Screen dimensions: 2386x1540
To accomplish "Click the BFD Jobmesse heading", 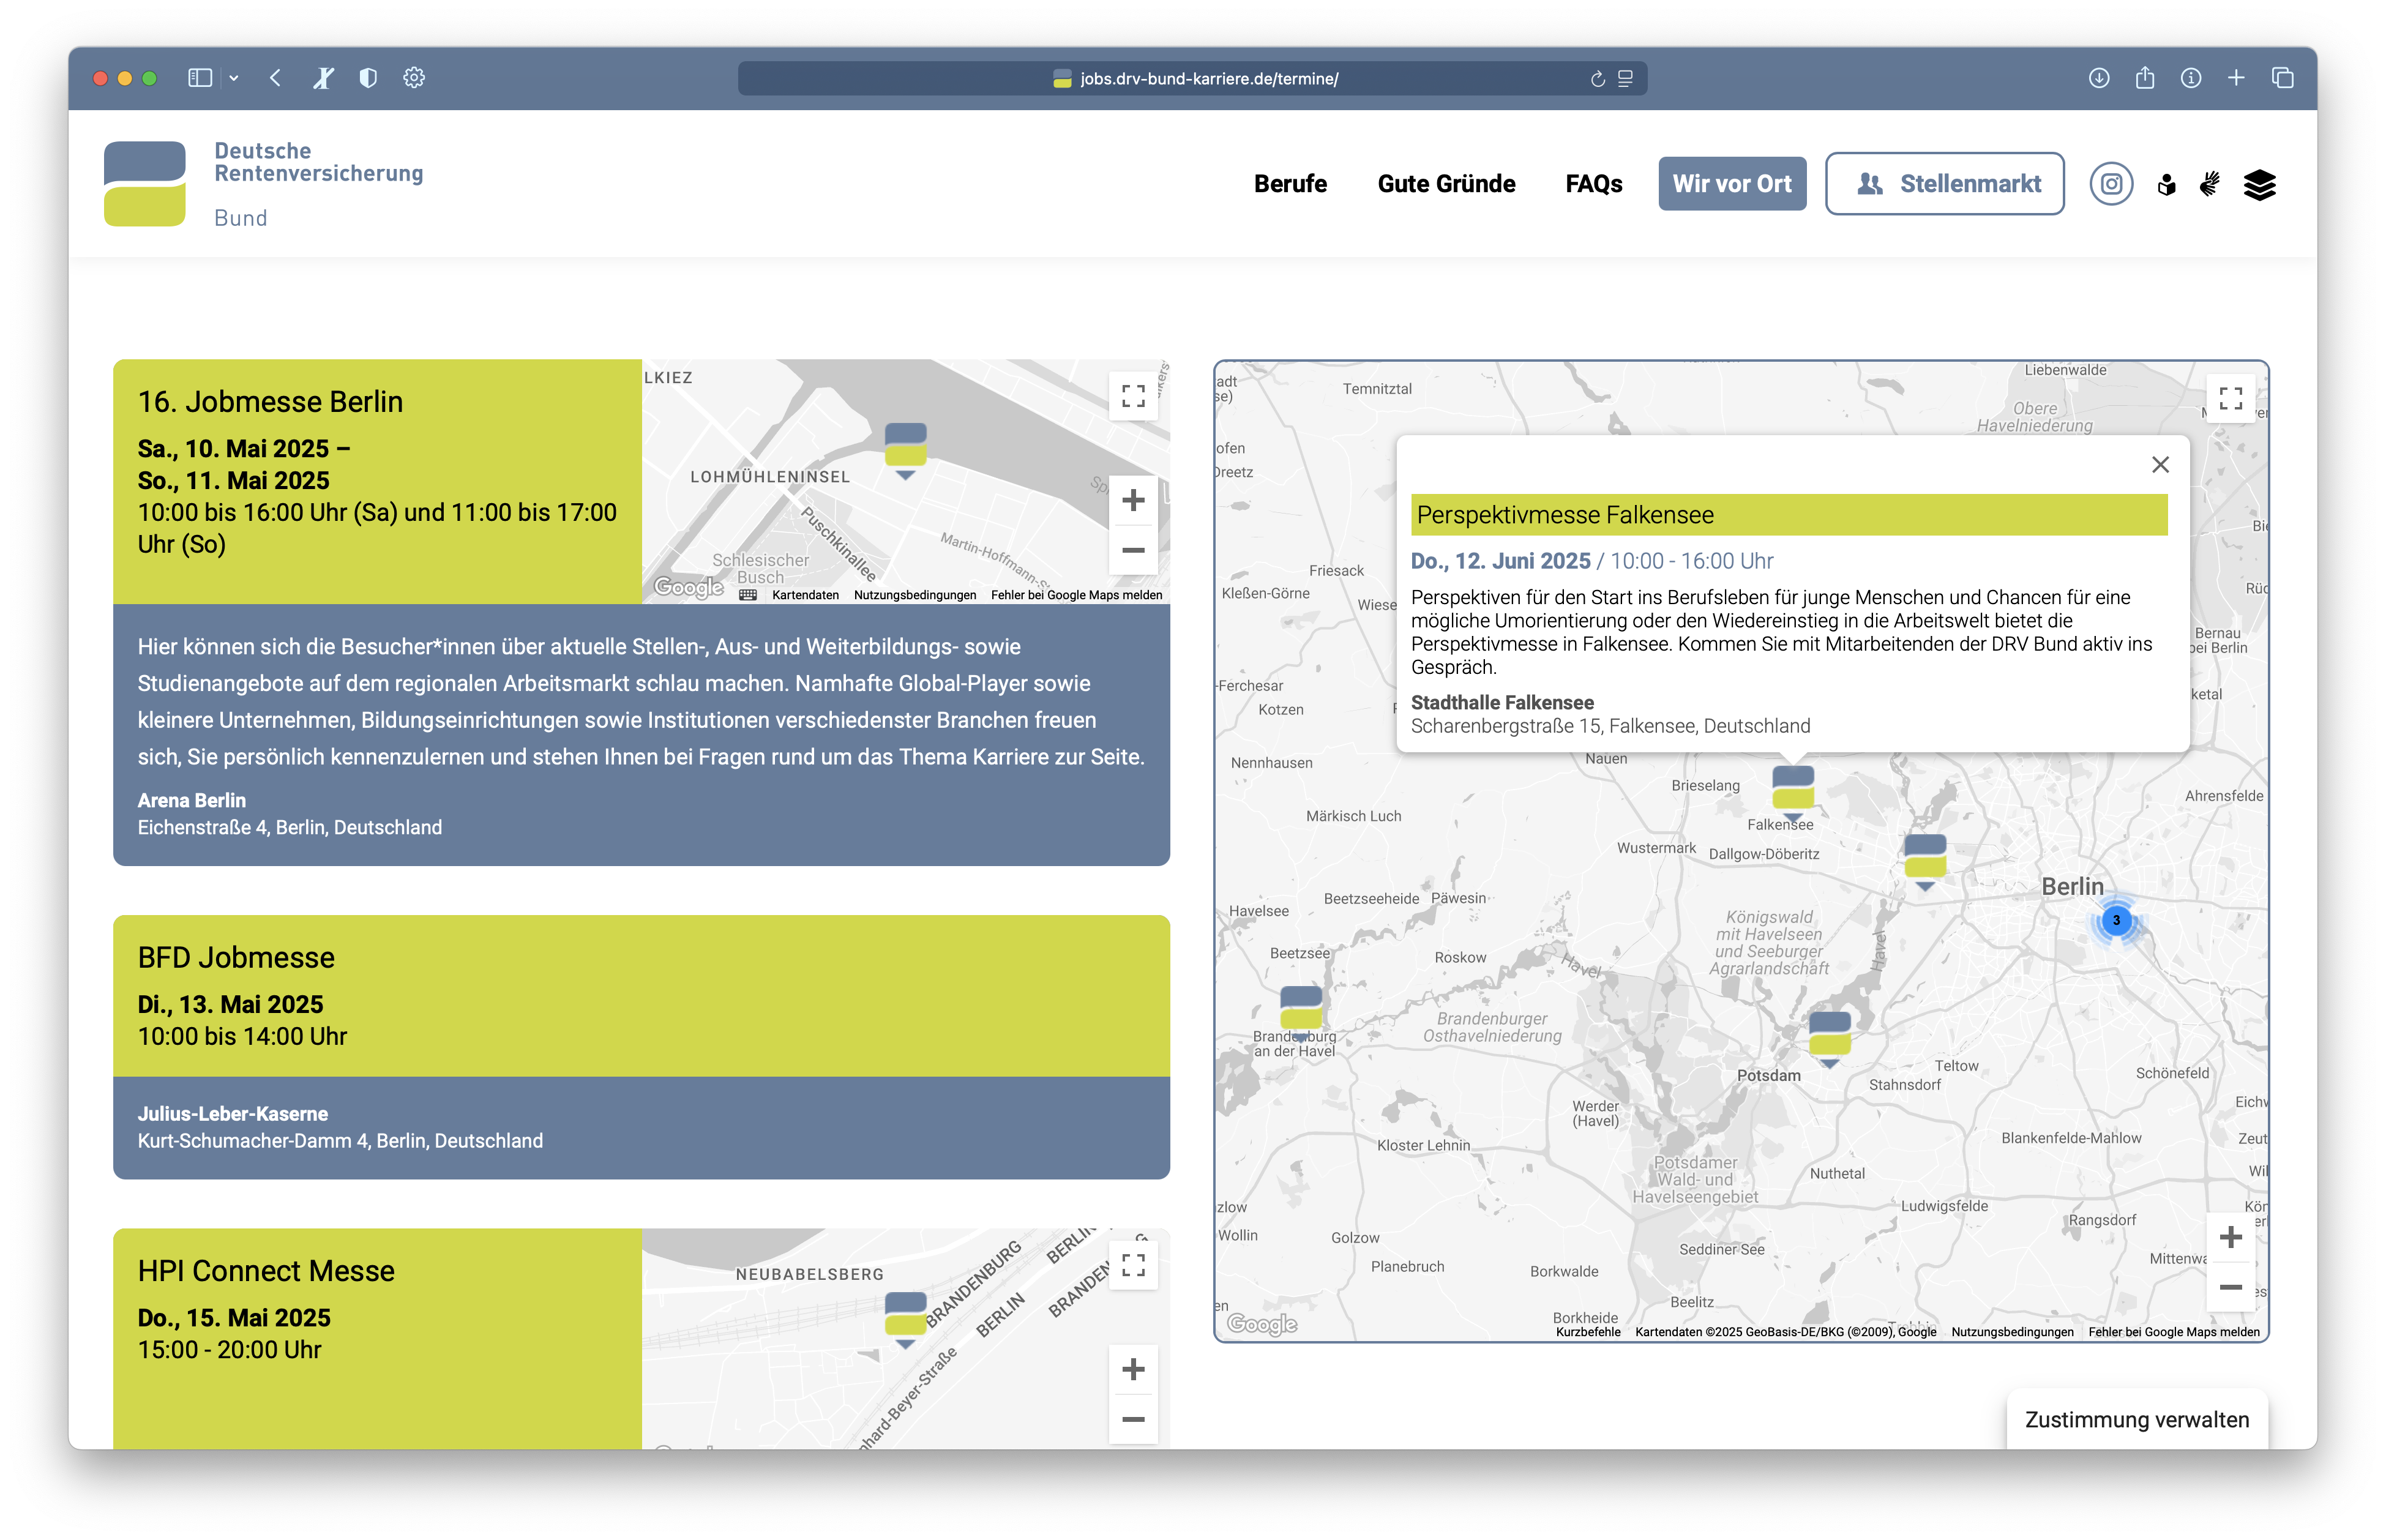I will pyautogui.click(x=236, y=958).
